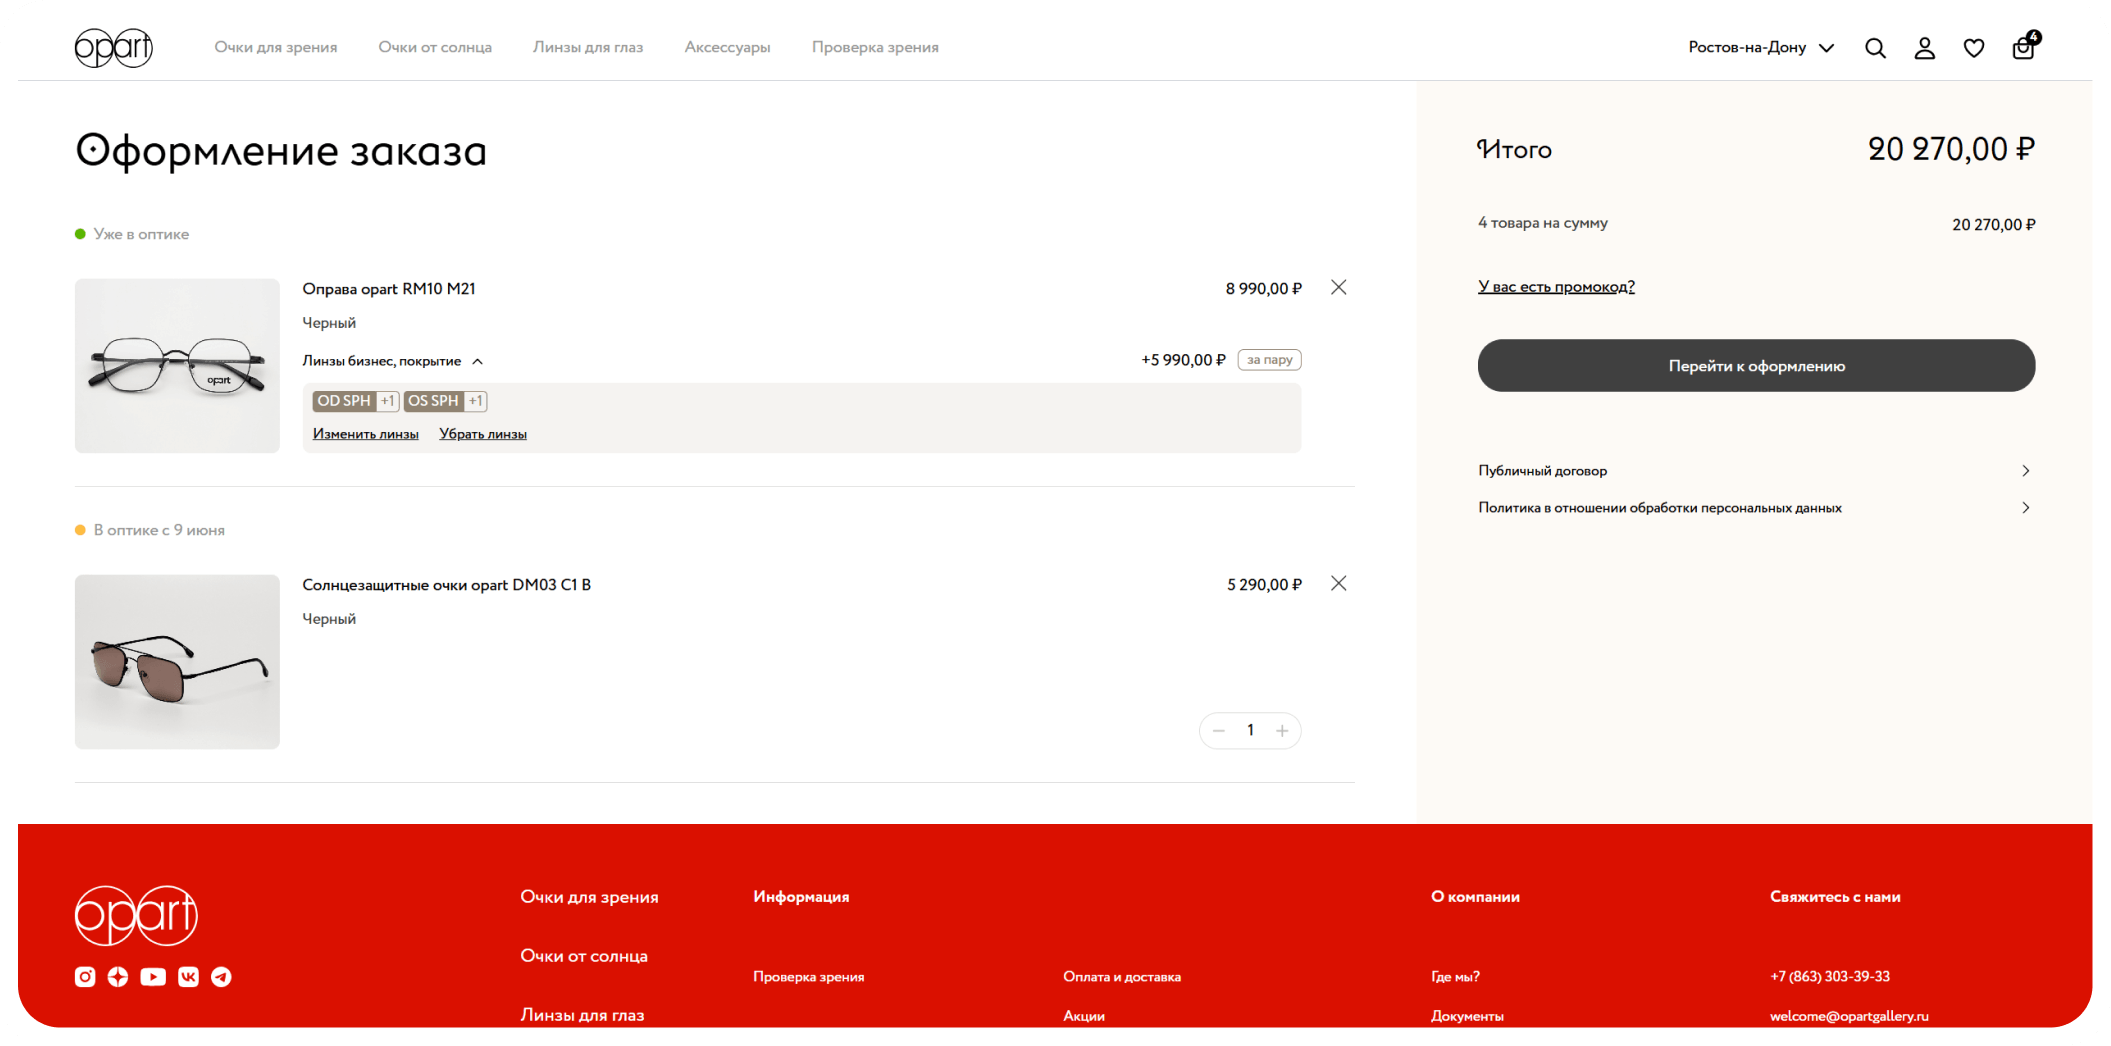Screen dimensions: 2111x1046
Task: Open footer link Оплата и доставка
Action: pos(1122,977)
